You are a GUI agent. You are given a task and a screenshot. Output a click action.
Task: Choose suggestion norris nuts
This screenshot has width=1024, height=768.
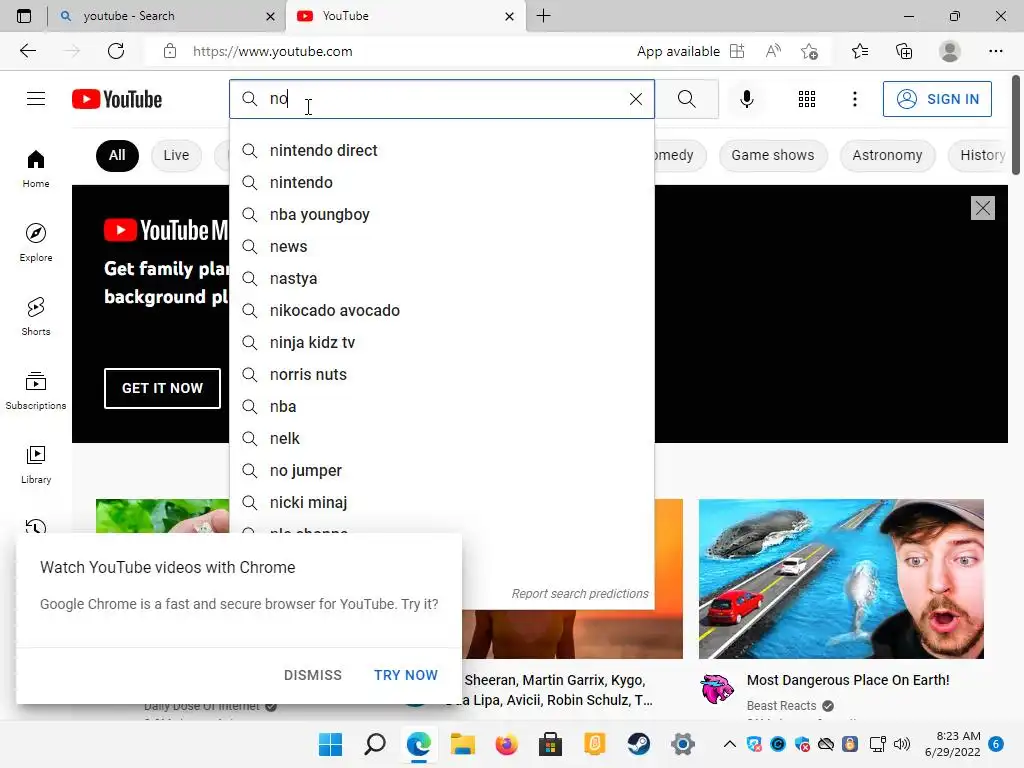pos(441,374)
